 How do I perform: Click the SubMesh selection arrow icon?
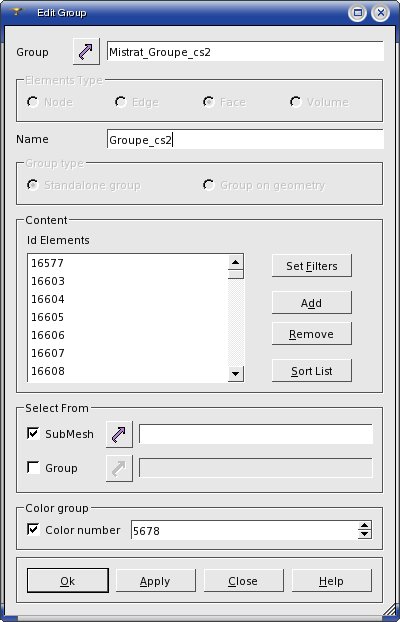(119, 434)
